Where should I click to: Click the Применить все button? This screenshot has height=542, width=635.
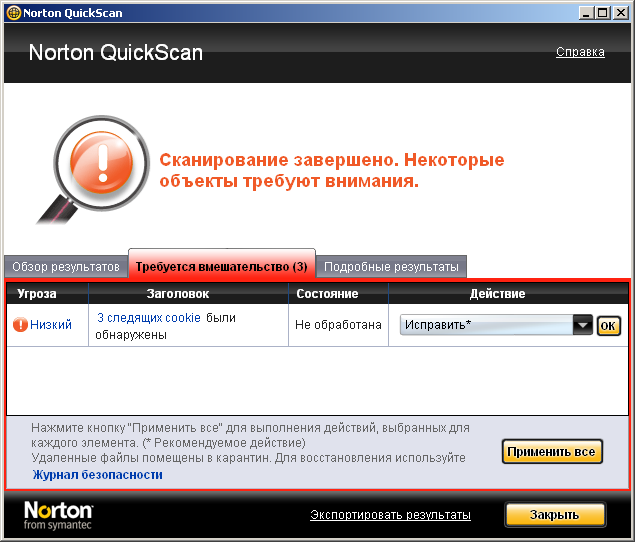pos(552,451)
